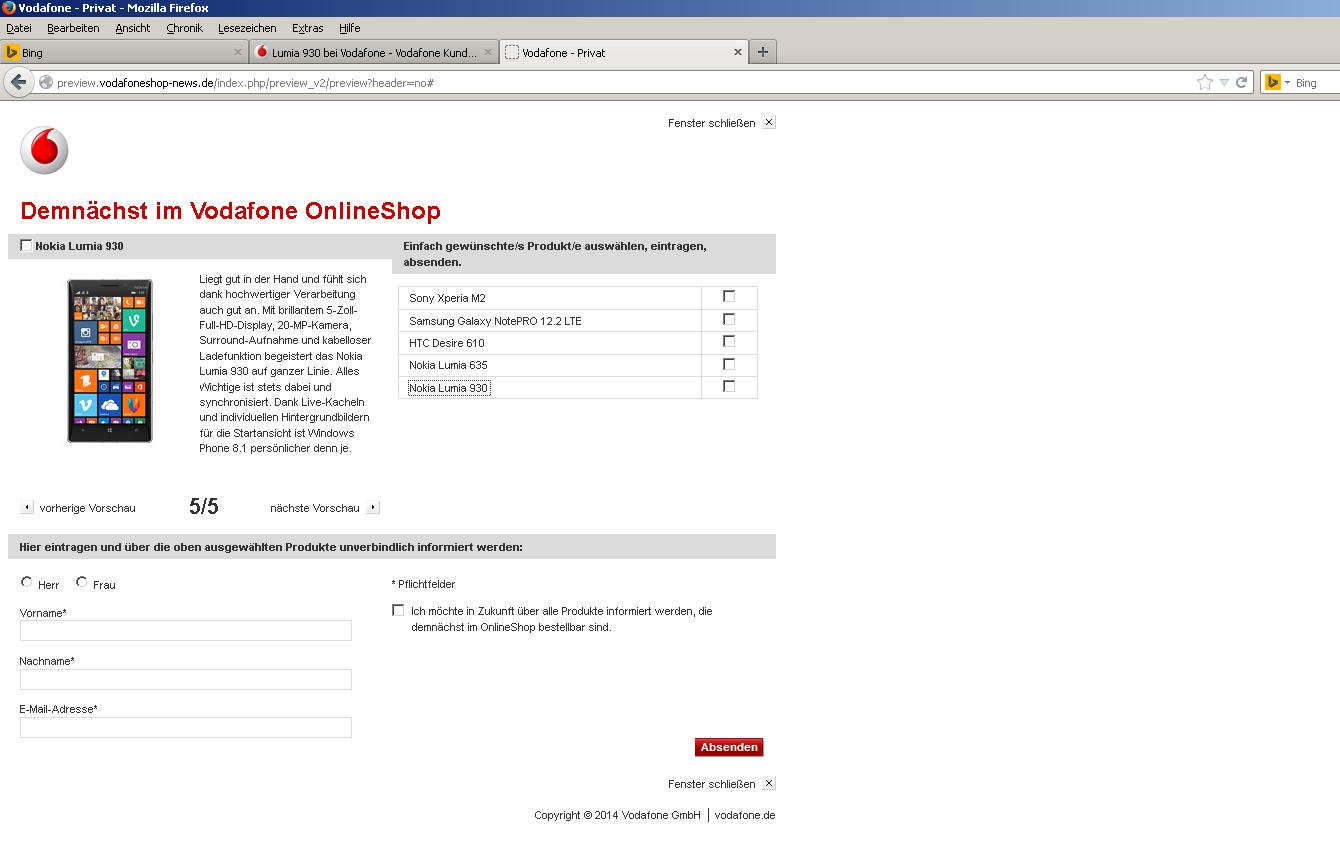Click the bottom Fenster schließen link

[x=712, y=784]
